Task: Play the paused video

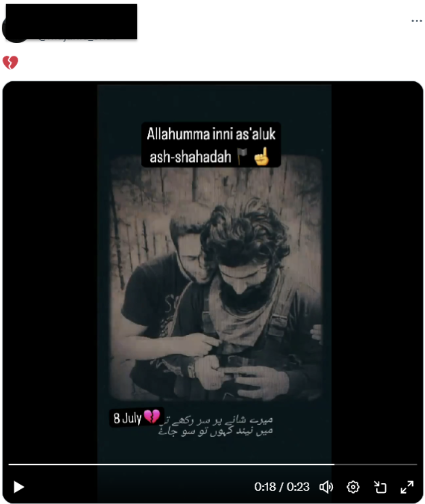Action: [19, 487]
